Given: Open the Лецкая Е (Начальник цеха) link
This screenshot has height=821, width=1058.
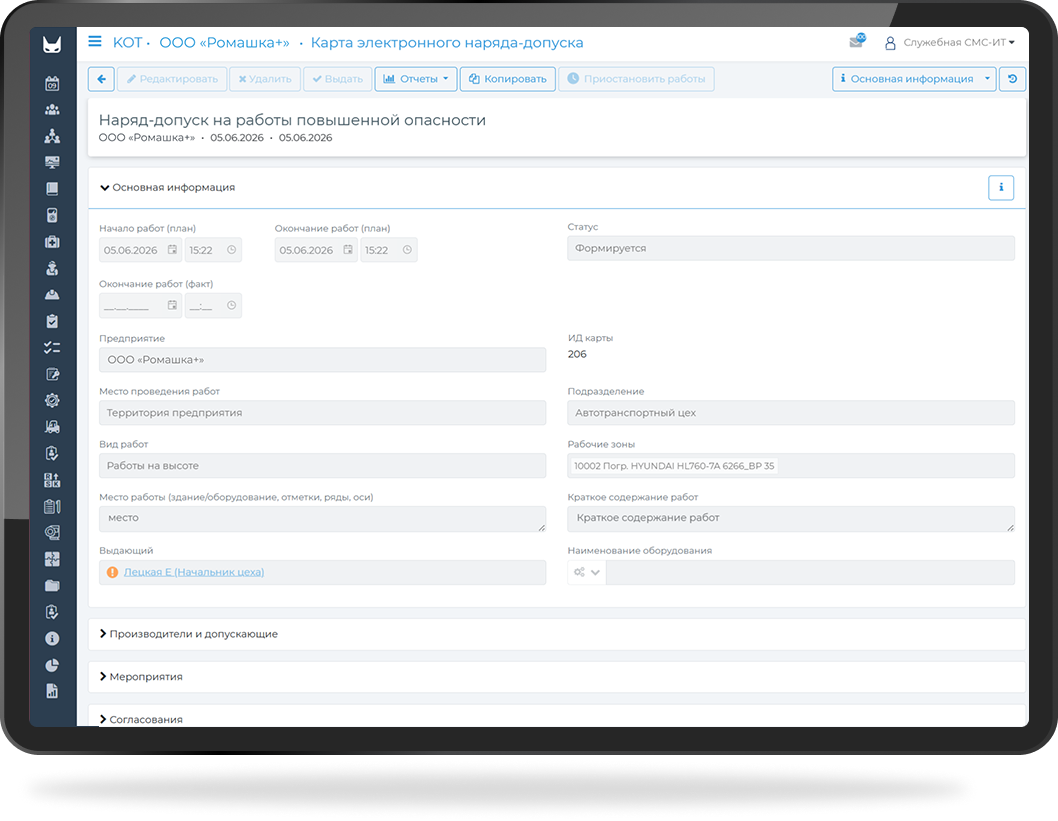Looking at the screenshot, I should (194, 572).
